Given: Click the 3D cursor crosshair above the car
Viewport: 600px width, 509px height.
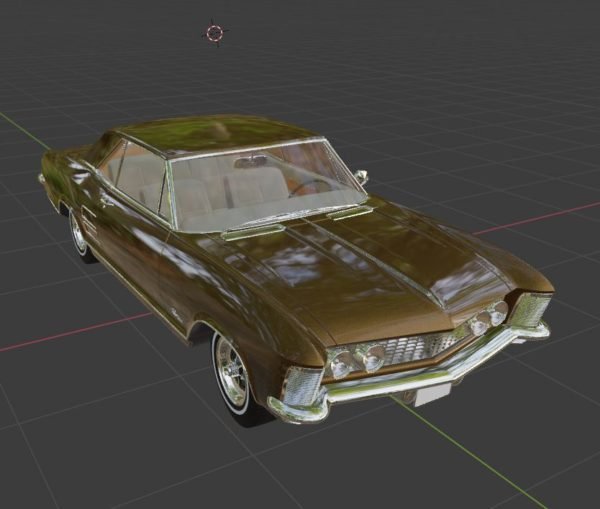Looking at the screenshot, I should pyautogui.click(x=215, y=33).
